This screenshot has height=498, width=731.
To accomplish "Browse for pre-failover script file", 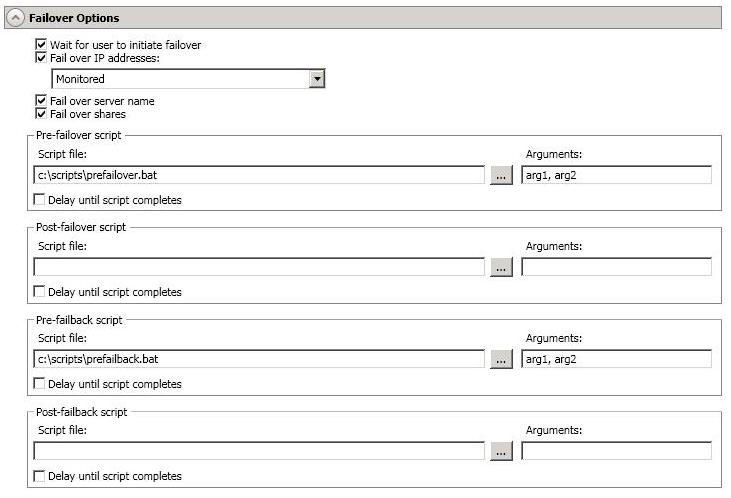I will pyautogui.click(x=501, y=175).
